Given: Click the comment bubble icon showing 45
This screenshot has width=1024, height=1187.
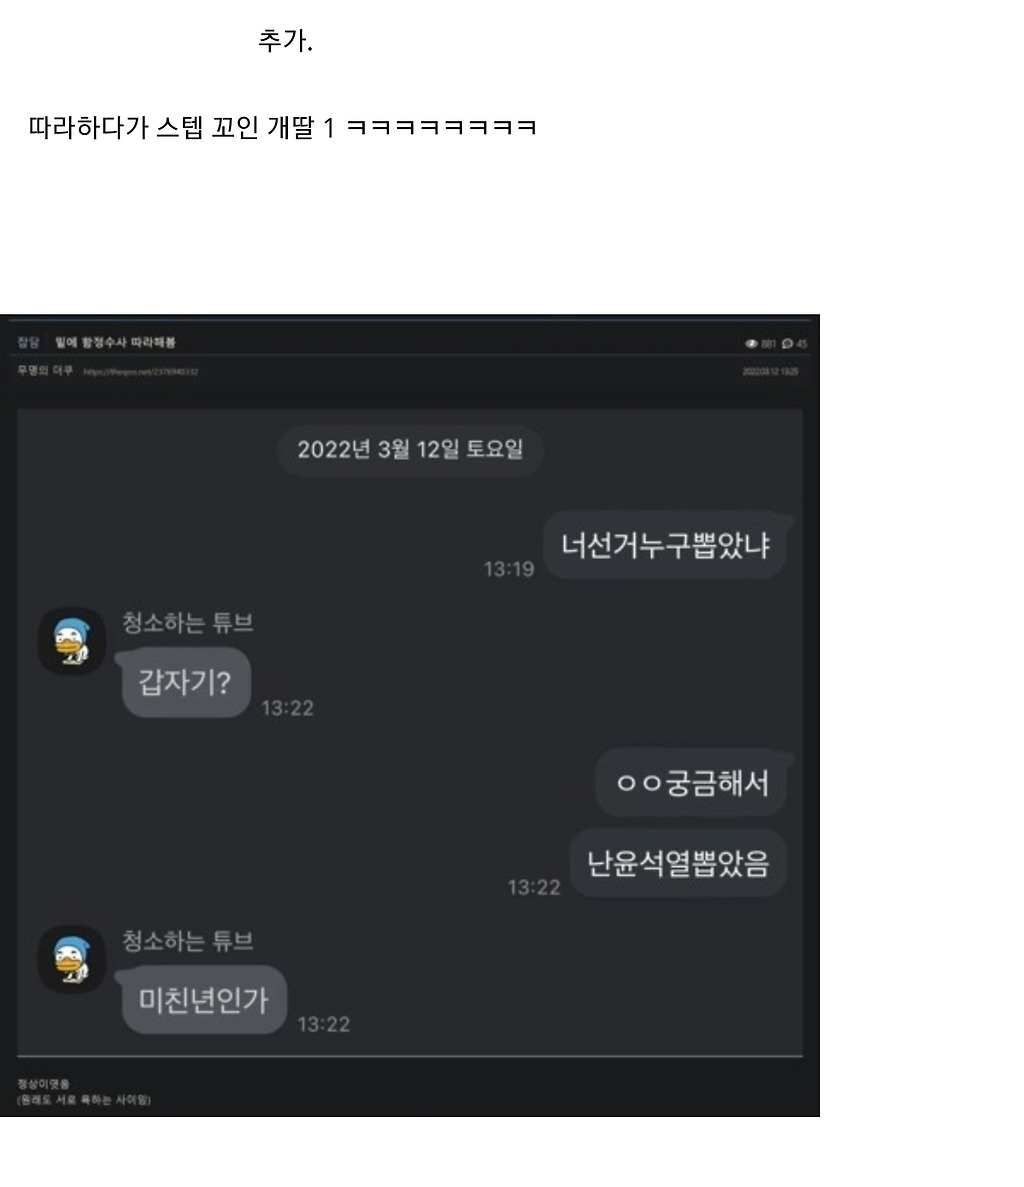Looking at the screenshot, I should (x=787, y=344).
